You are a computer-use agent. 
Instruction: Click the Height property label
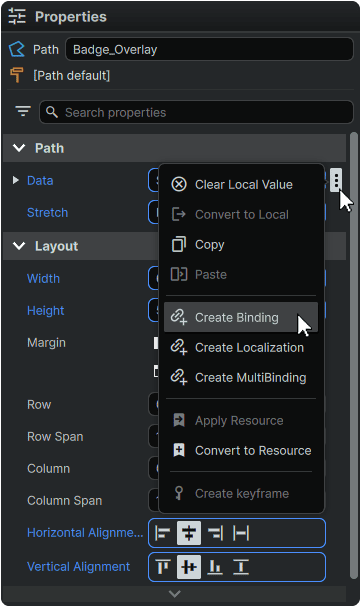pos(46,310)
